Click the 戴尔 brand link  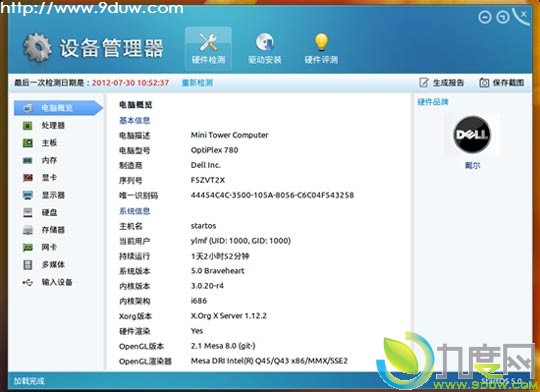coord(472,165)
